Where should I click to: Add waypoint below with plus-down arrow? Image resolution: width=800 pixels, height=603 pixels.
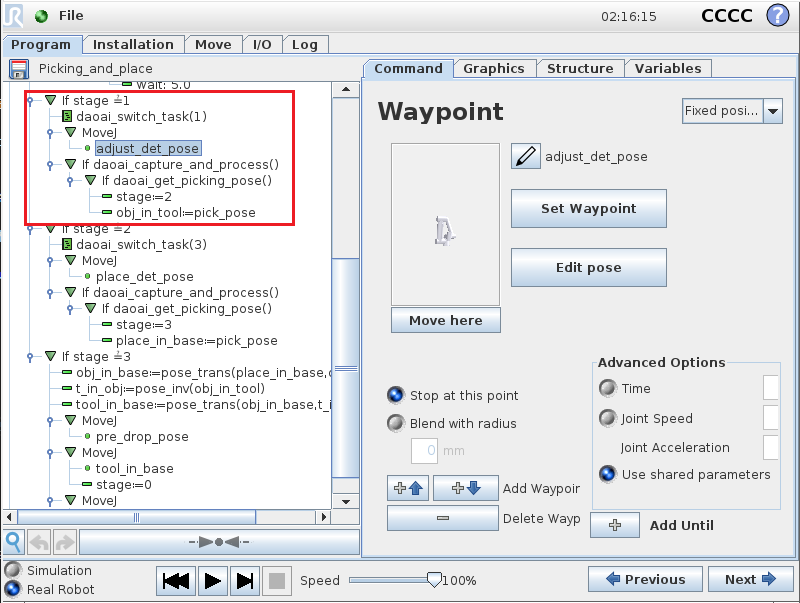[466, 488]
